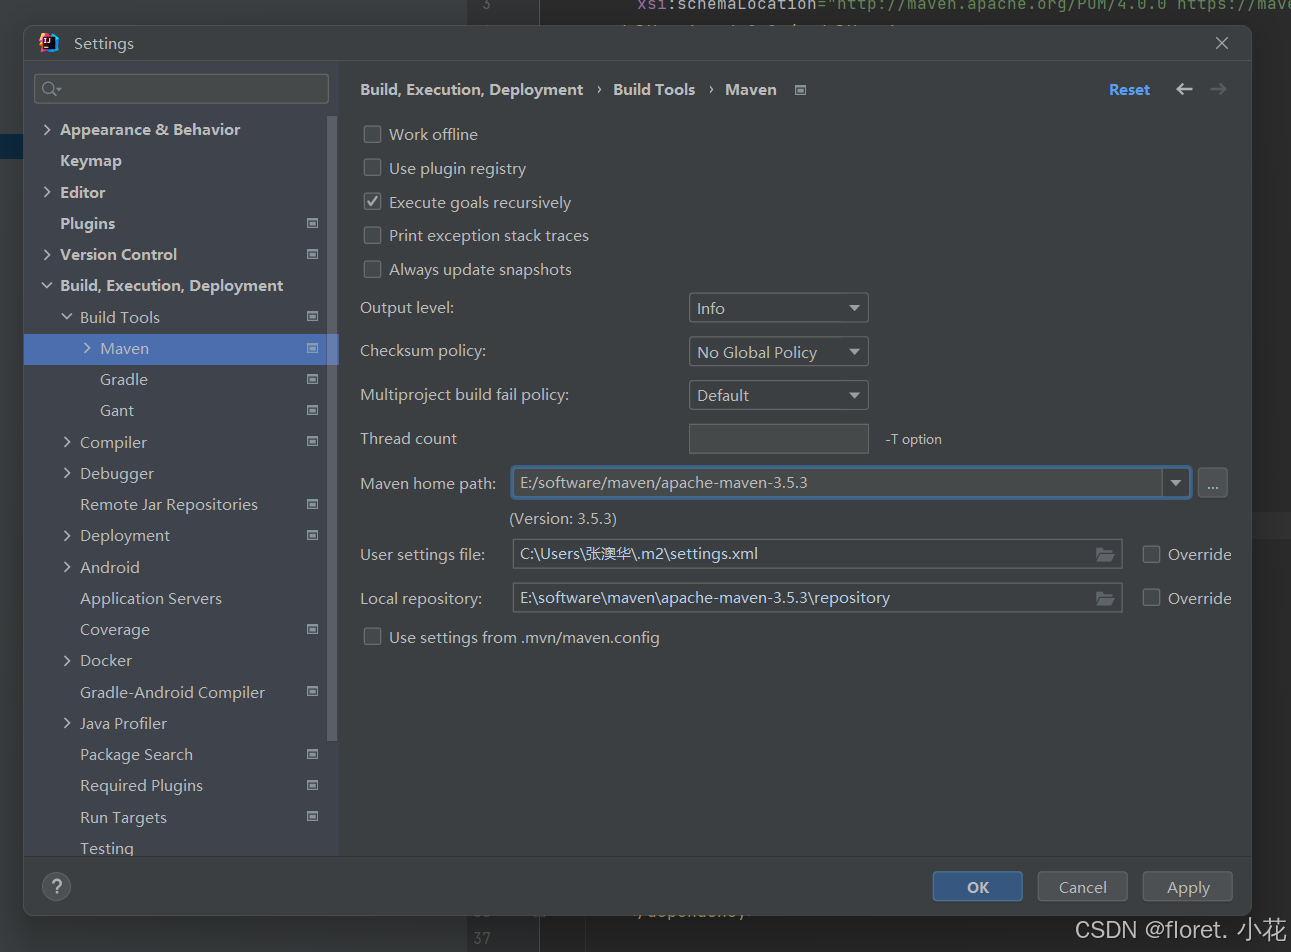Enable Always update snapshots
This screenshot has width=1291, height=952.
372,269
